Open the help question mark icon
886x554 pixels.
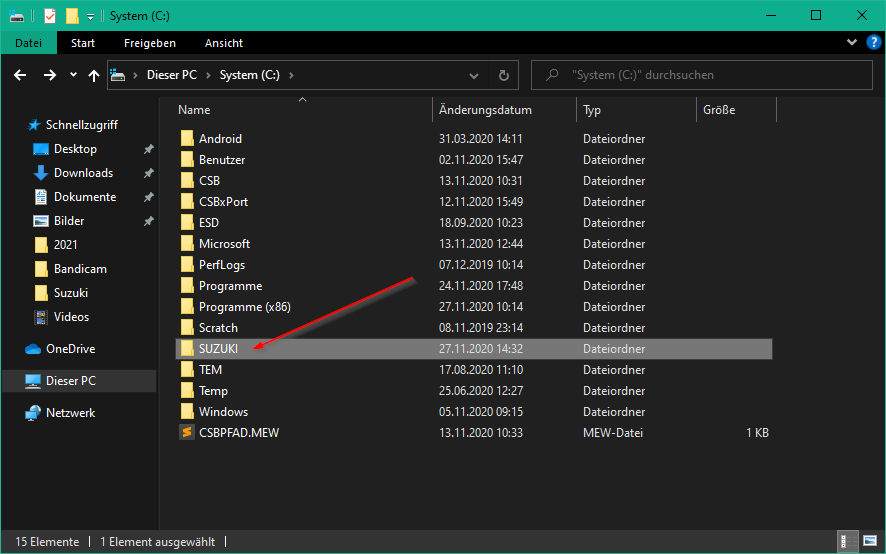(x=874, y=42)
